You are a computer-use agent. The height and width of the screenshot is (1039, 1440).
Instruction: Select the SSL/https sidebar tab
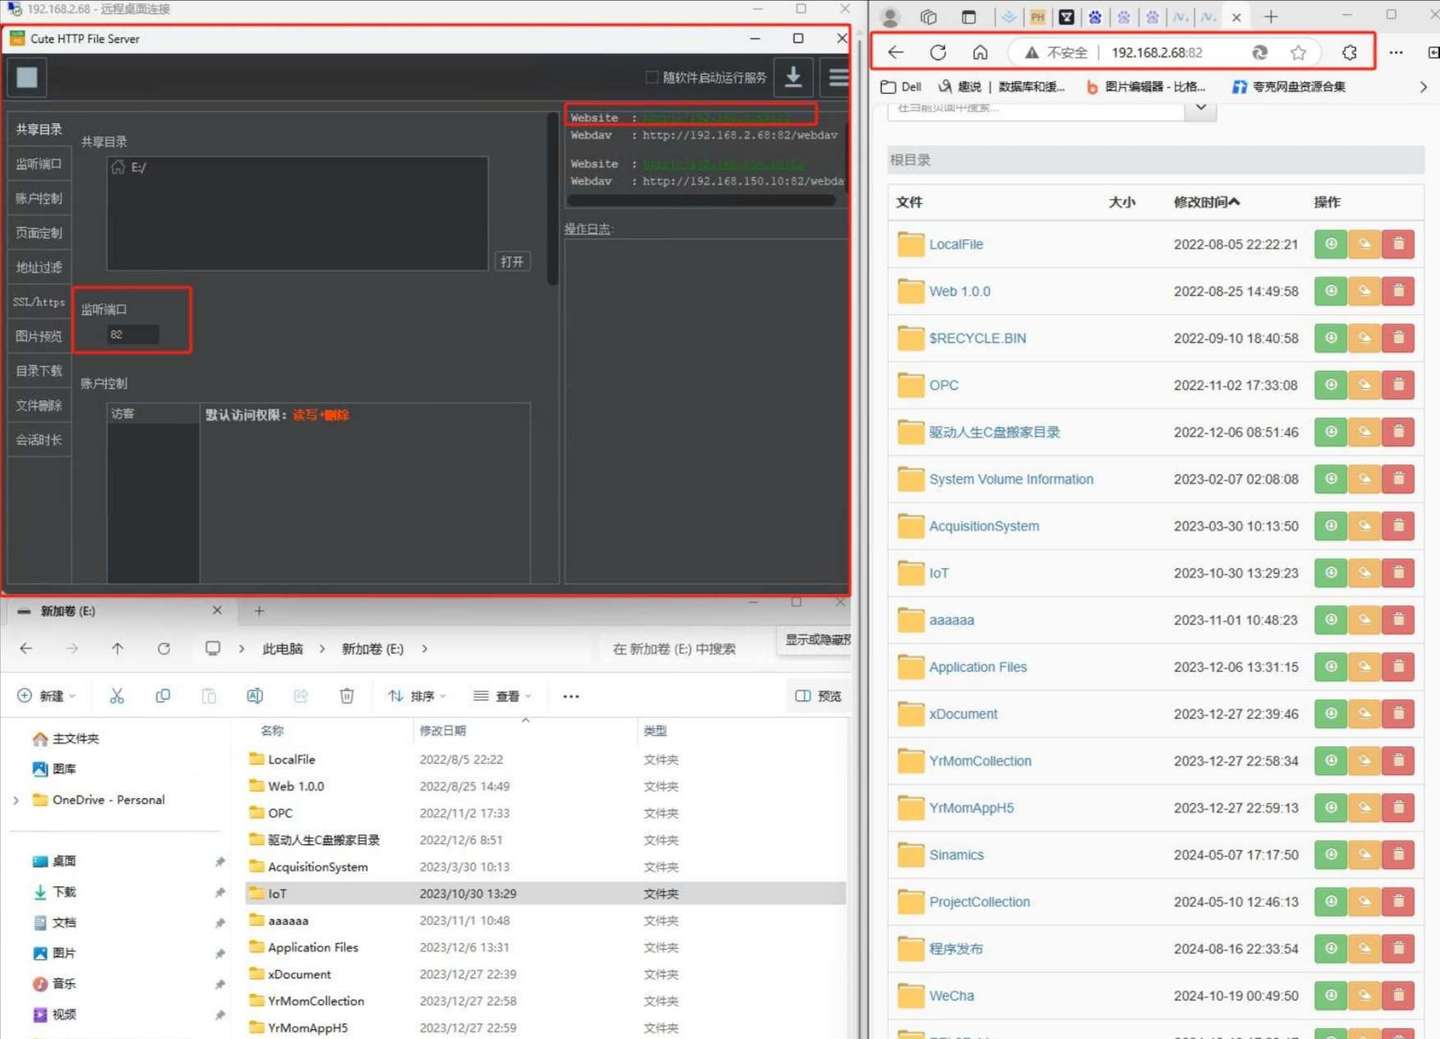tap(39, 302)
